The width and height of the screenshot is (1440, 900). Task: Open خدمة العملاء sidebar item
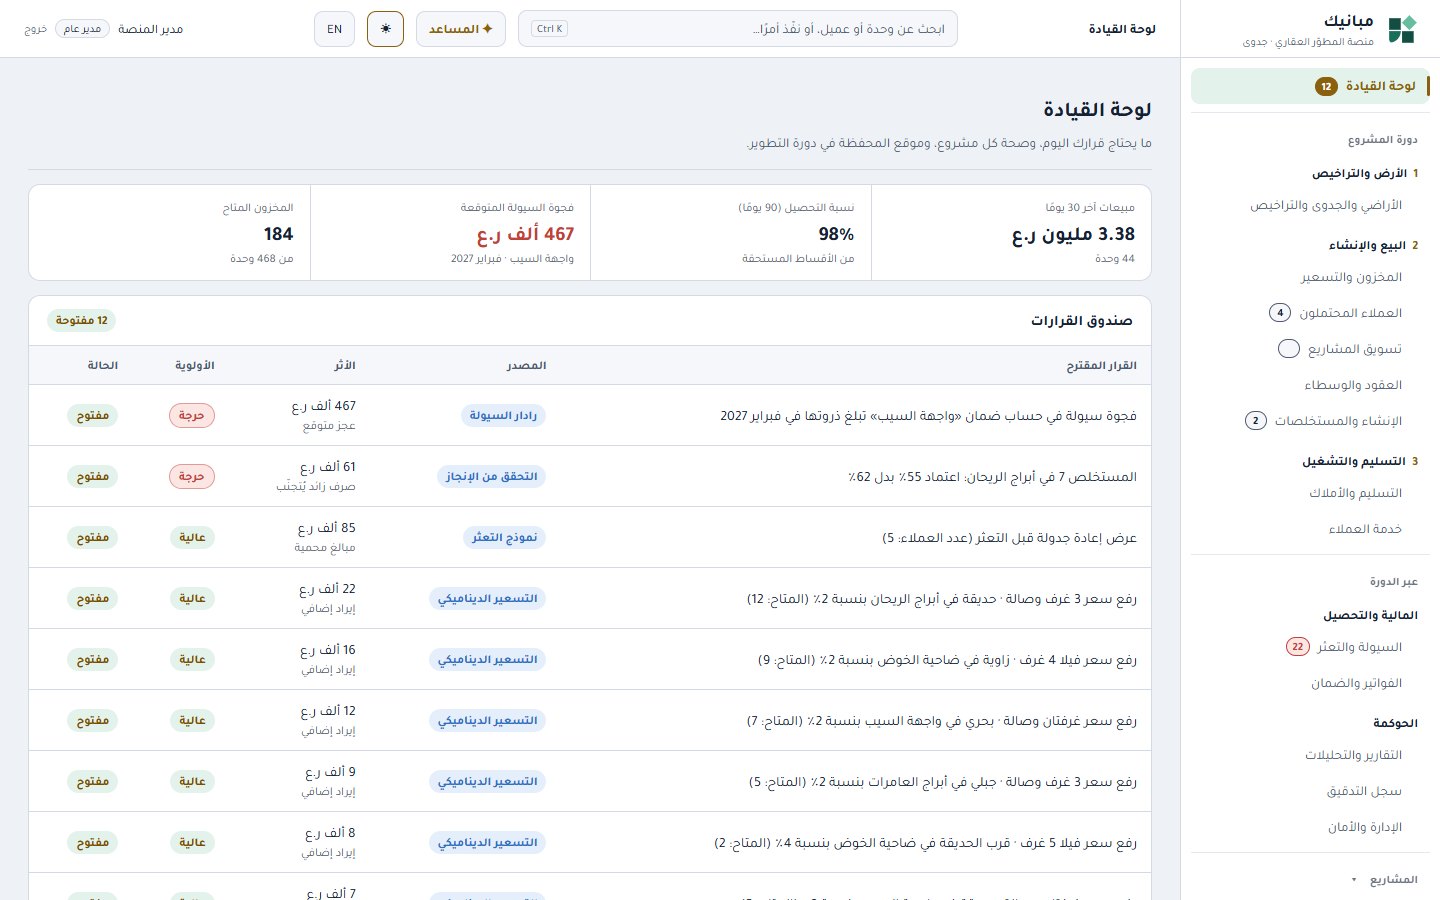(x=1310, y=529)
